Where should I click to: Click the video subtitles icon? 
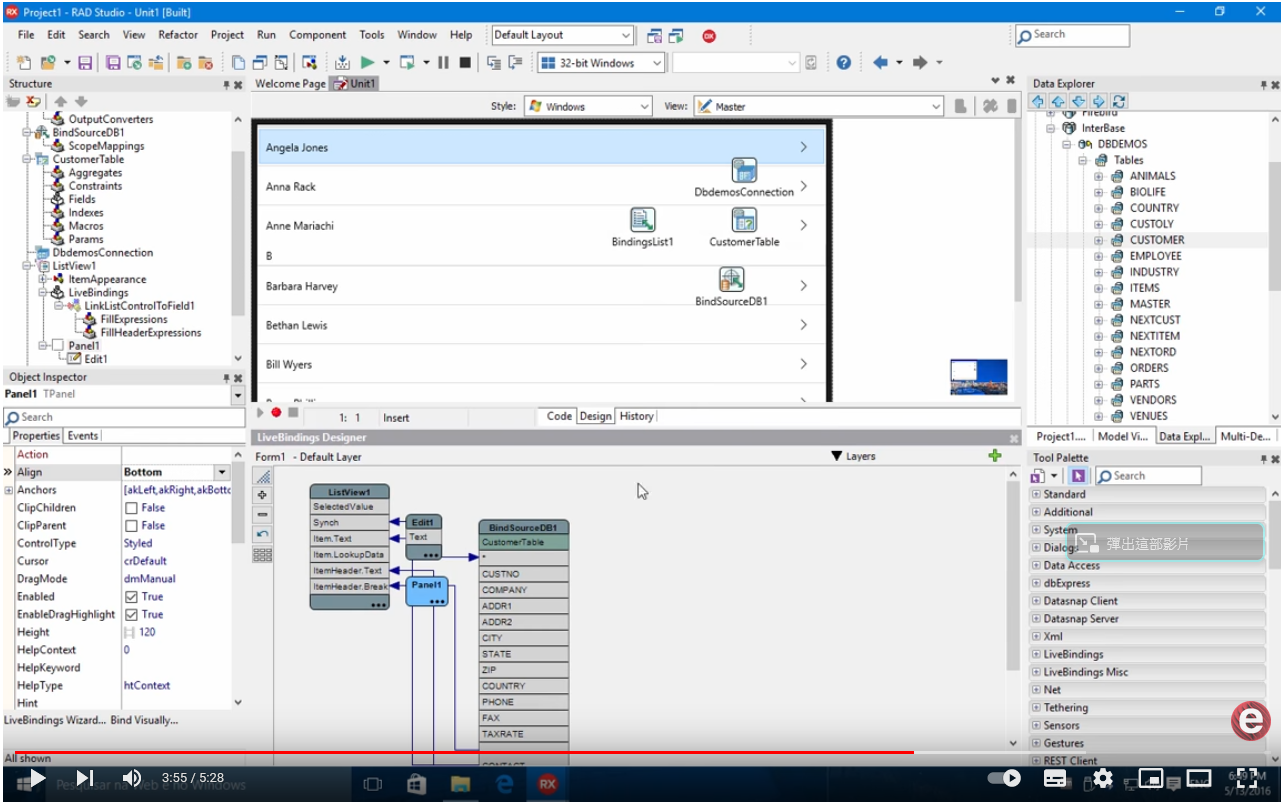click(x=1056, y=778)
